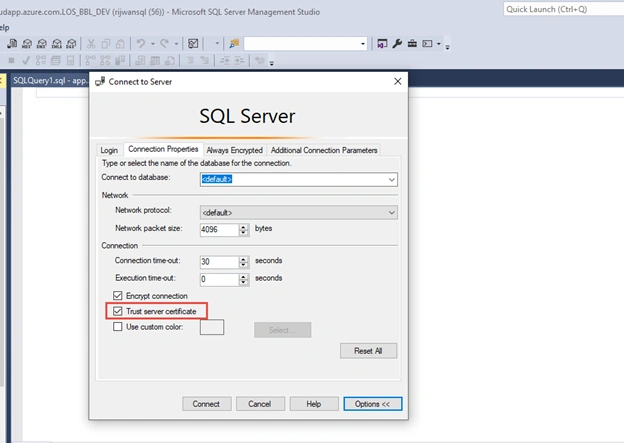Image resolution: width=624 pixels, height=443 pixels.
Task: Click the Cancel button in the dialog
Action: pyautogui.click(x=260, y=404)
